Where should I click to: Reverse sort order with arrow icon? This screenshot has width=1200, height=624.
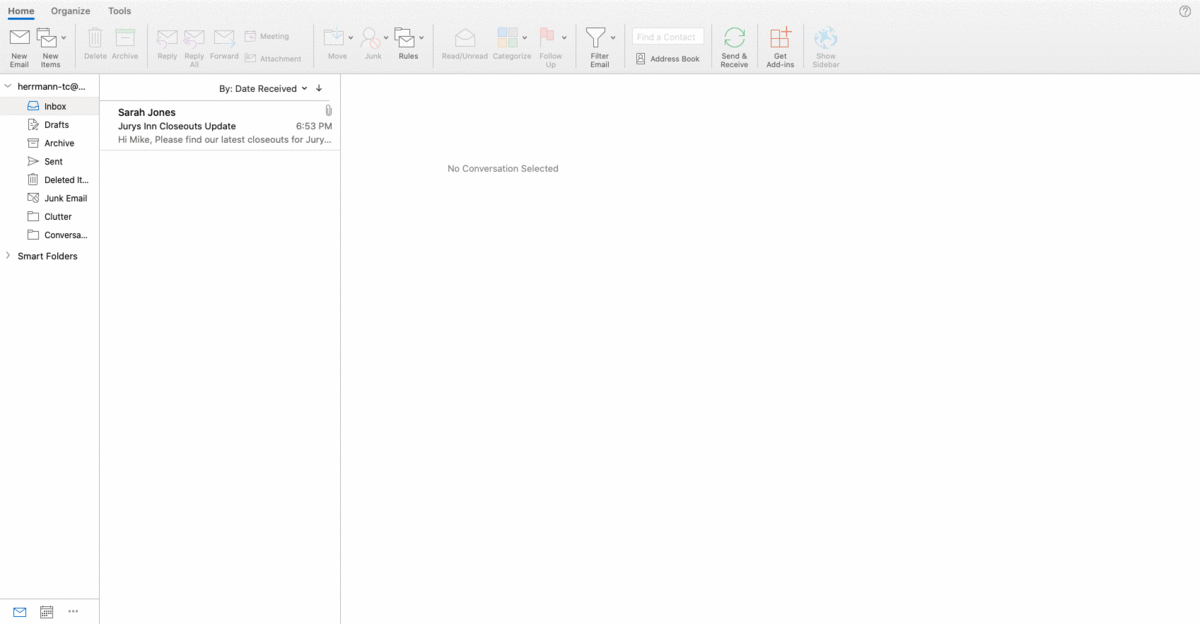tap(319, 88)
